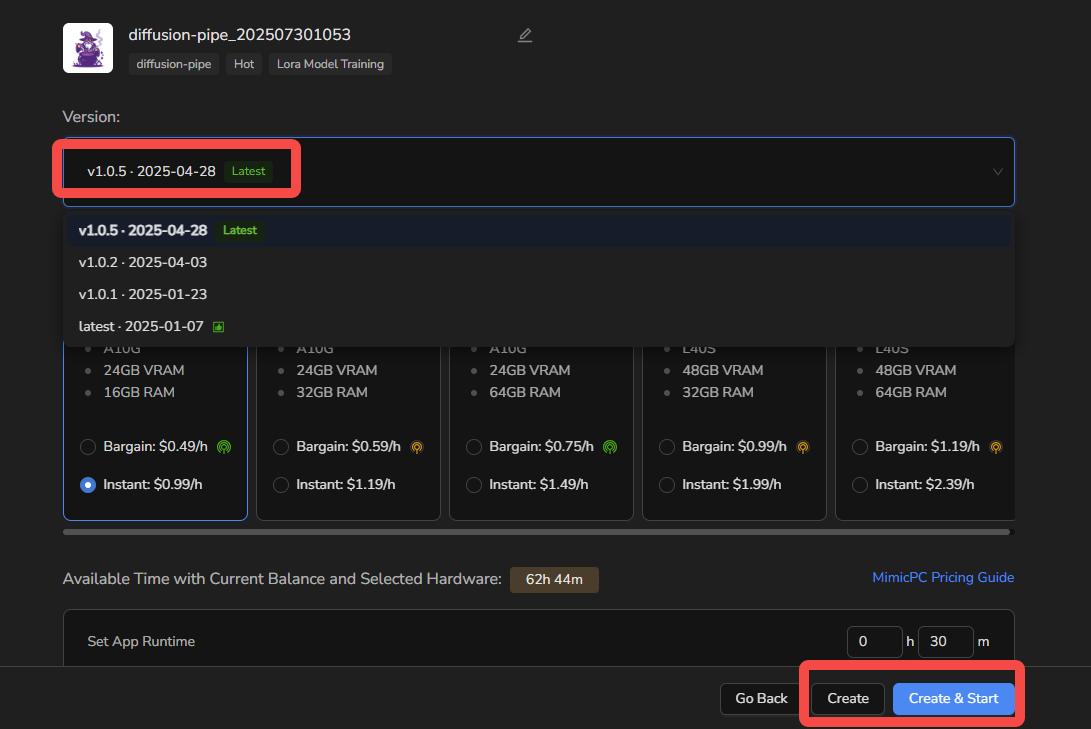The width and height of the screenshot is (1091, 729).
Task: Select Instant $2.39/h radio option
Action: coord(860,485)
